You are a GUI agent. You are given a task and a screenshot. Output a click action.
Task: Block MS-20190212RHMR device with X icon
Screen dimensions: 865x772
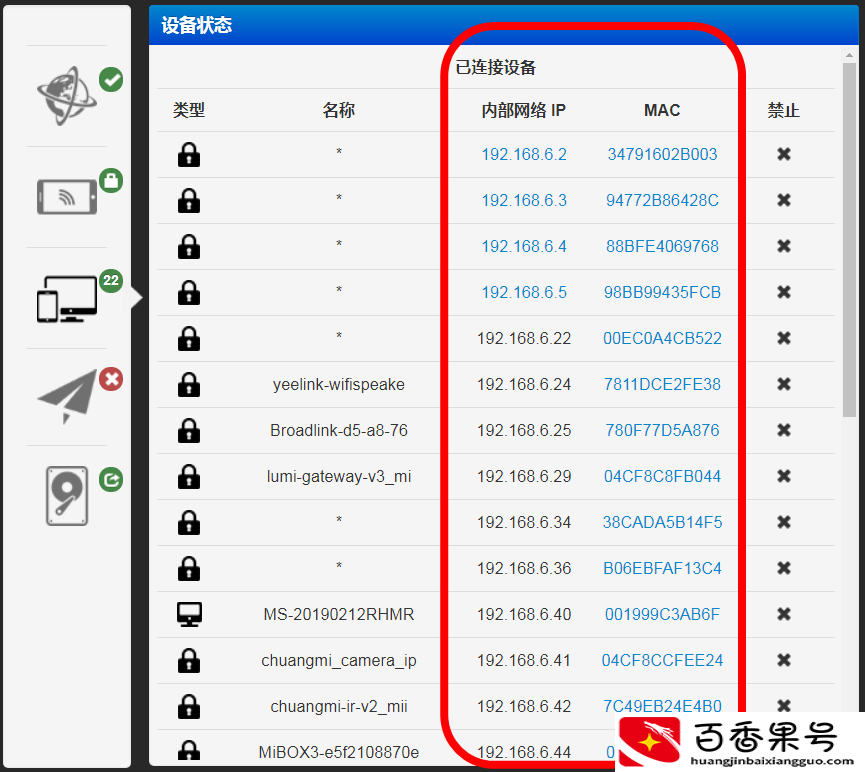pyautogui.click(x=784, y=614)
